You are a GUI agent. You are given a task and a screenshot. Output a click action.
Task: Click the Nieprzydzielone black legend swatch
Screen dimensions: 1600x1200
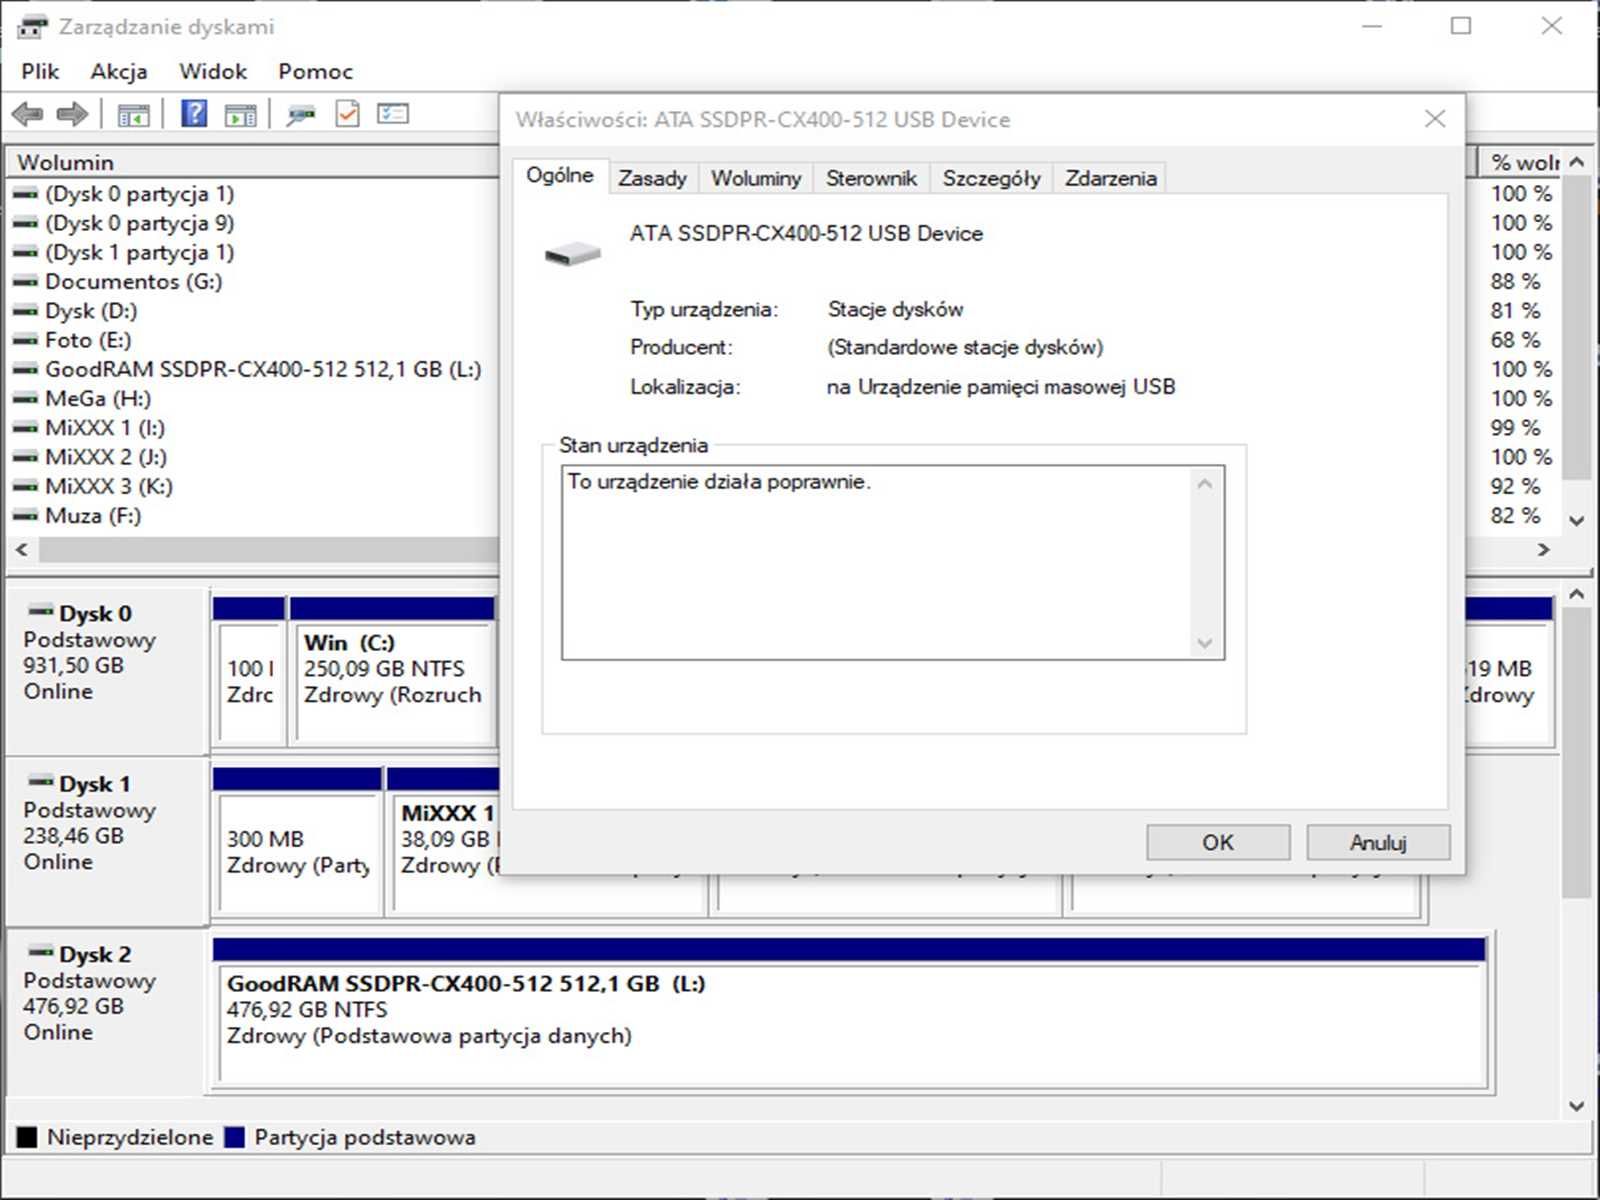(x=27, y=1137)
